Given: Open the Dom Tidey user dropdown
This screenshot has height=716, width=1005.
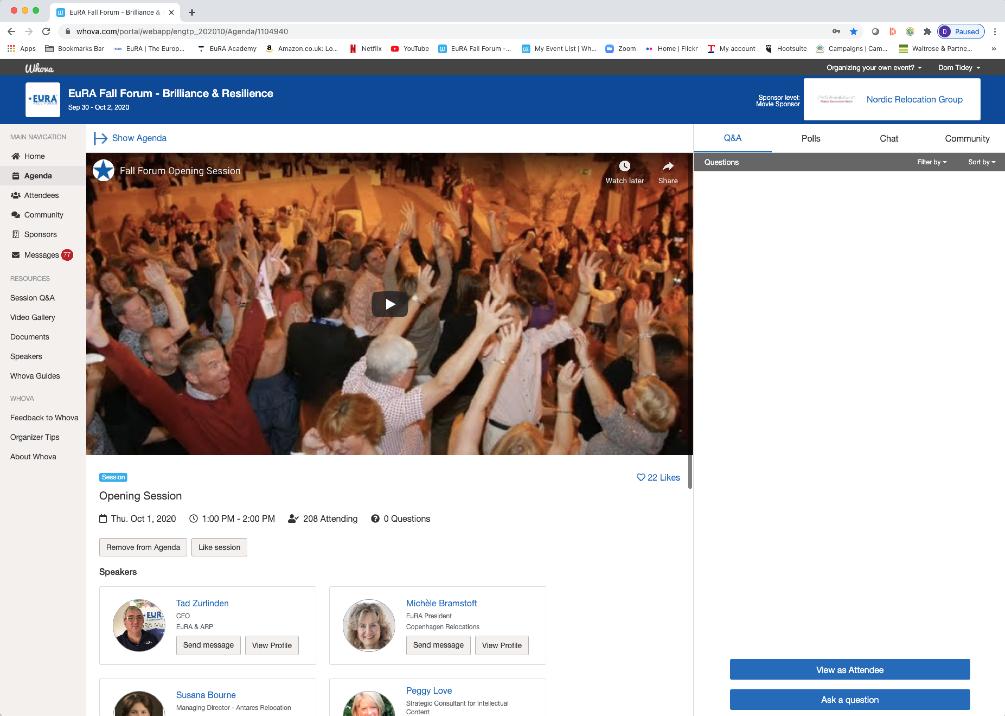Looking at the screenshot, I should [959, 67].
